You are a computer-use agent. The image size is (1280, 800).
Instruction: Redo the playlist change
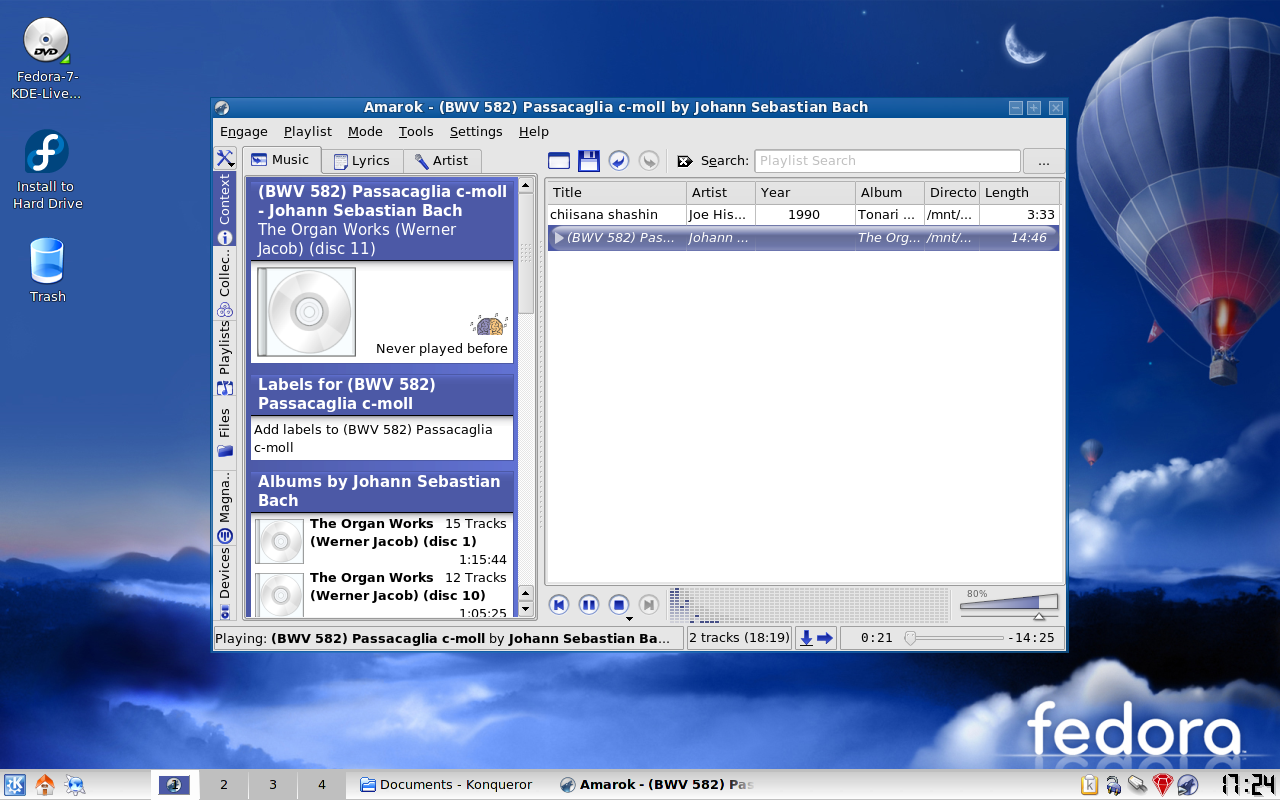pos(649,160)
